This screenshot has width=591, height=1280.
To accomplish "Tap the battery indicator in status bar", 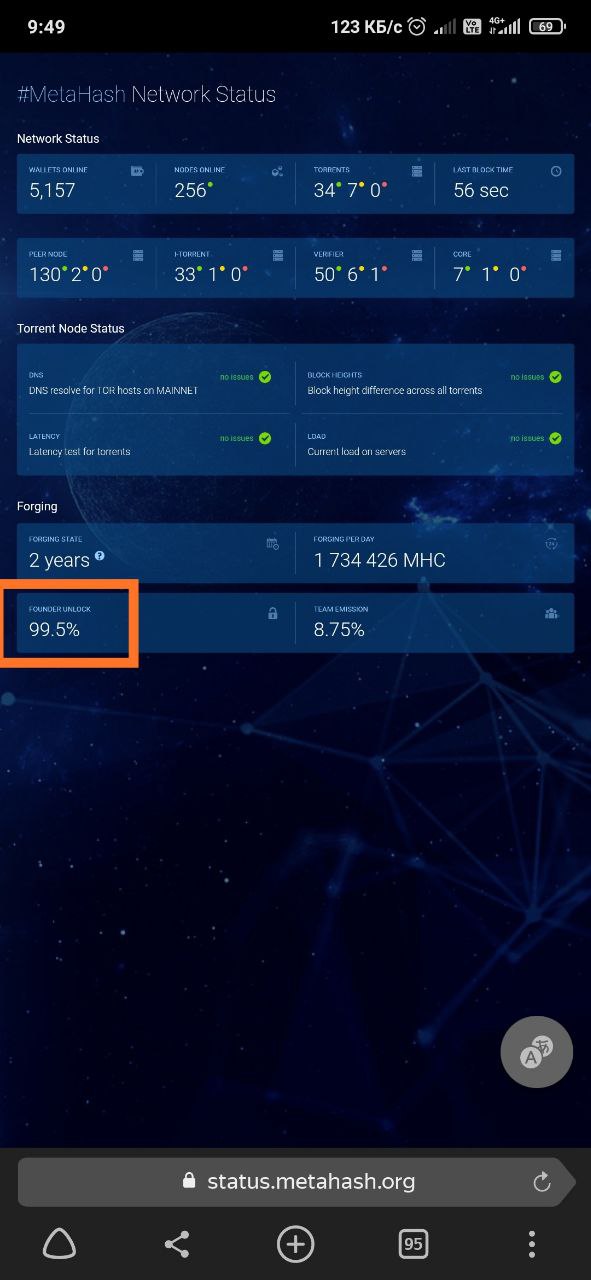I will pos(546,27).
